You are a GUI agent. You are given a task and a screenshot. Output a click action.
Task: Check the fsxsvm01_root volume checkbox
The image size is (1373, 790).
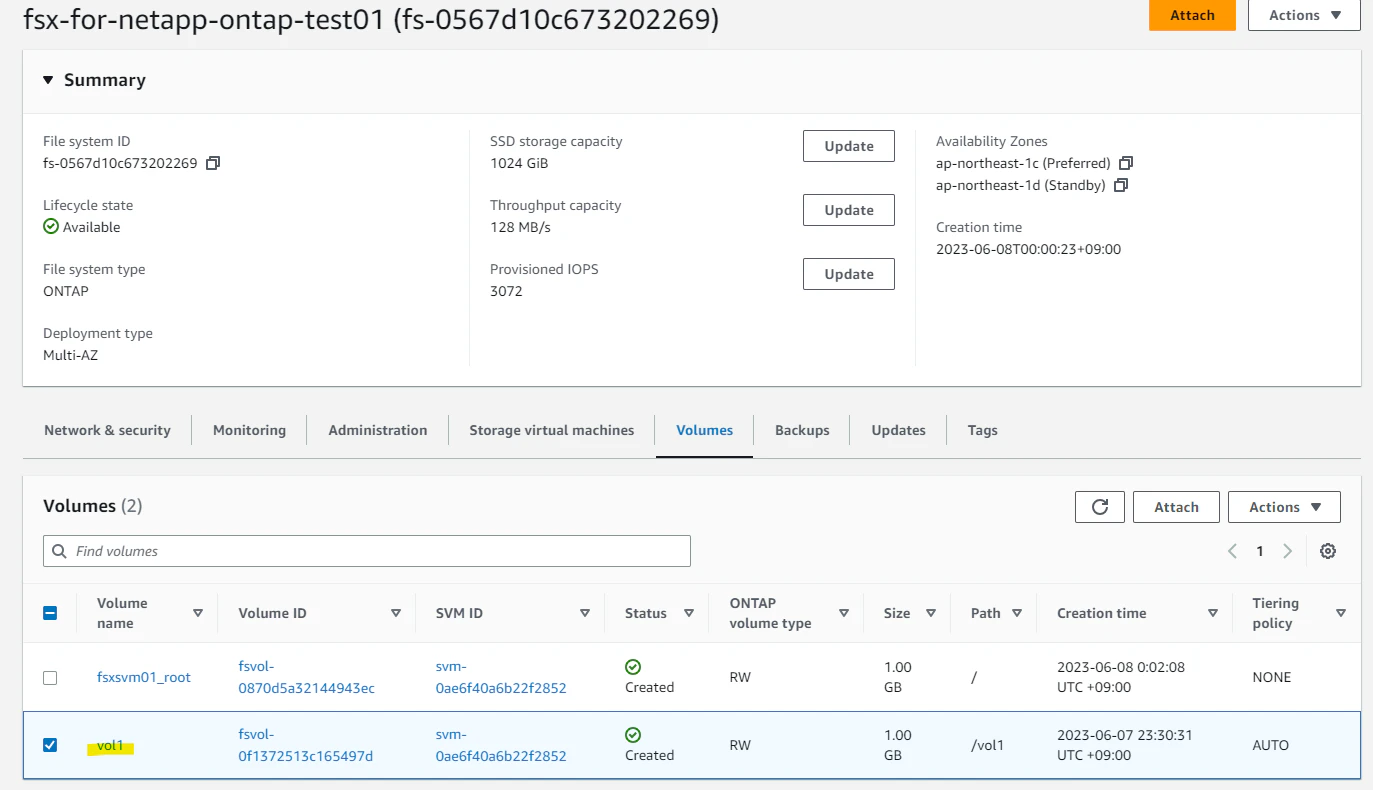pyautogui.click(x=50, y=678)
